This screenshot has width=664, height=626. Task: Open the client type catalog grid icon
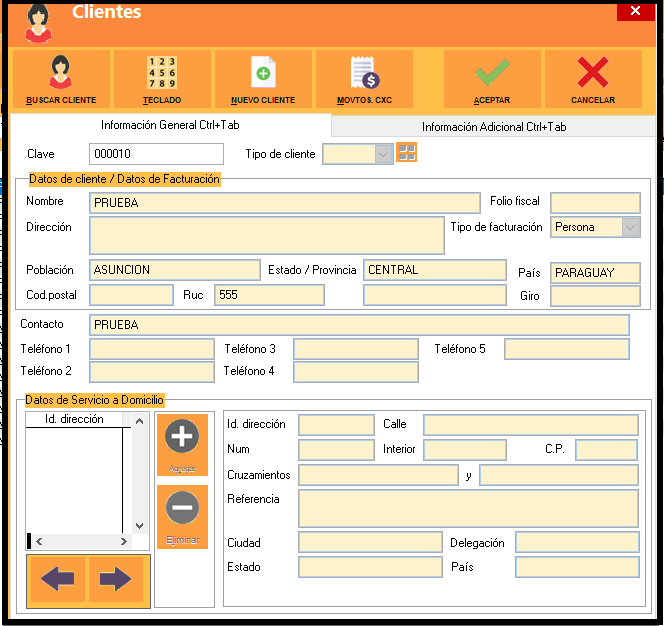407,152
